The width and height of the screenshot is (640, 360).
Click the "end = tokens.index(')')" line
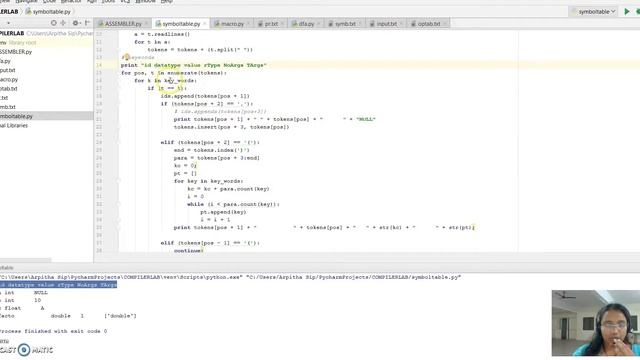point(211,150)
